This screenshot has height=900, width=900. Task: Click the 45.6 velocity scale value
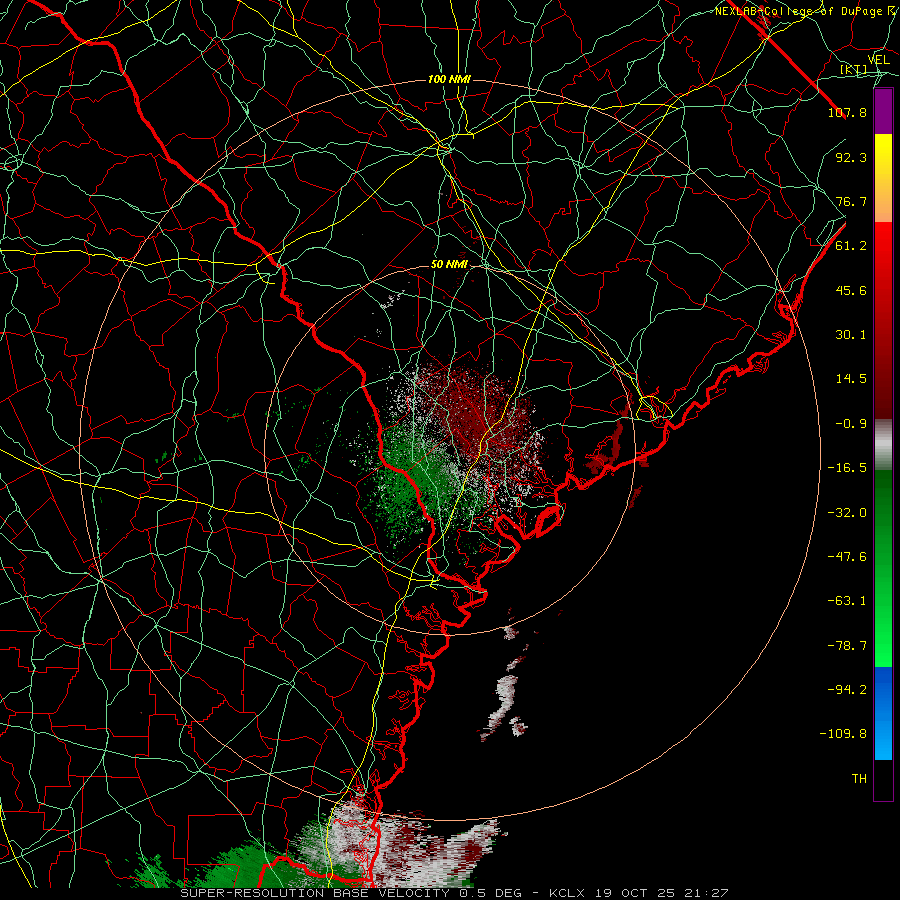point(851,290)
